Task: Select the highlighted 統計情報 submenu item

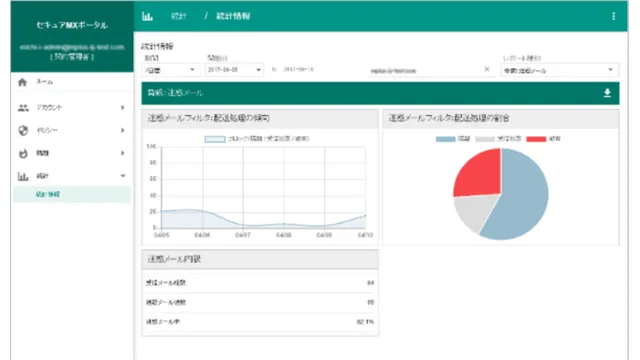Action: click(x=72, y=194)
